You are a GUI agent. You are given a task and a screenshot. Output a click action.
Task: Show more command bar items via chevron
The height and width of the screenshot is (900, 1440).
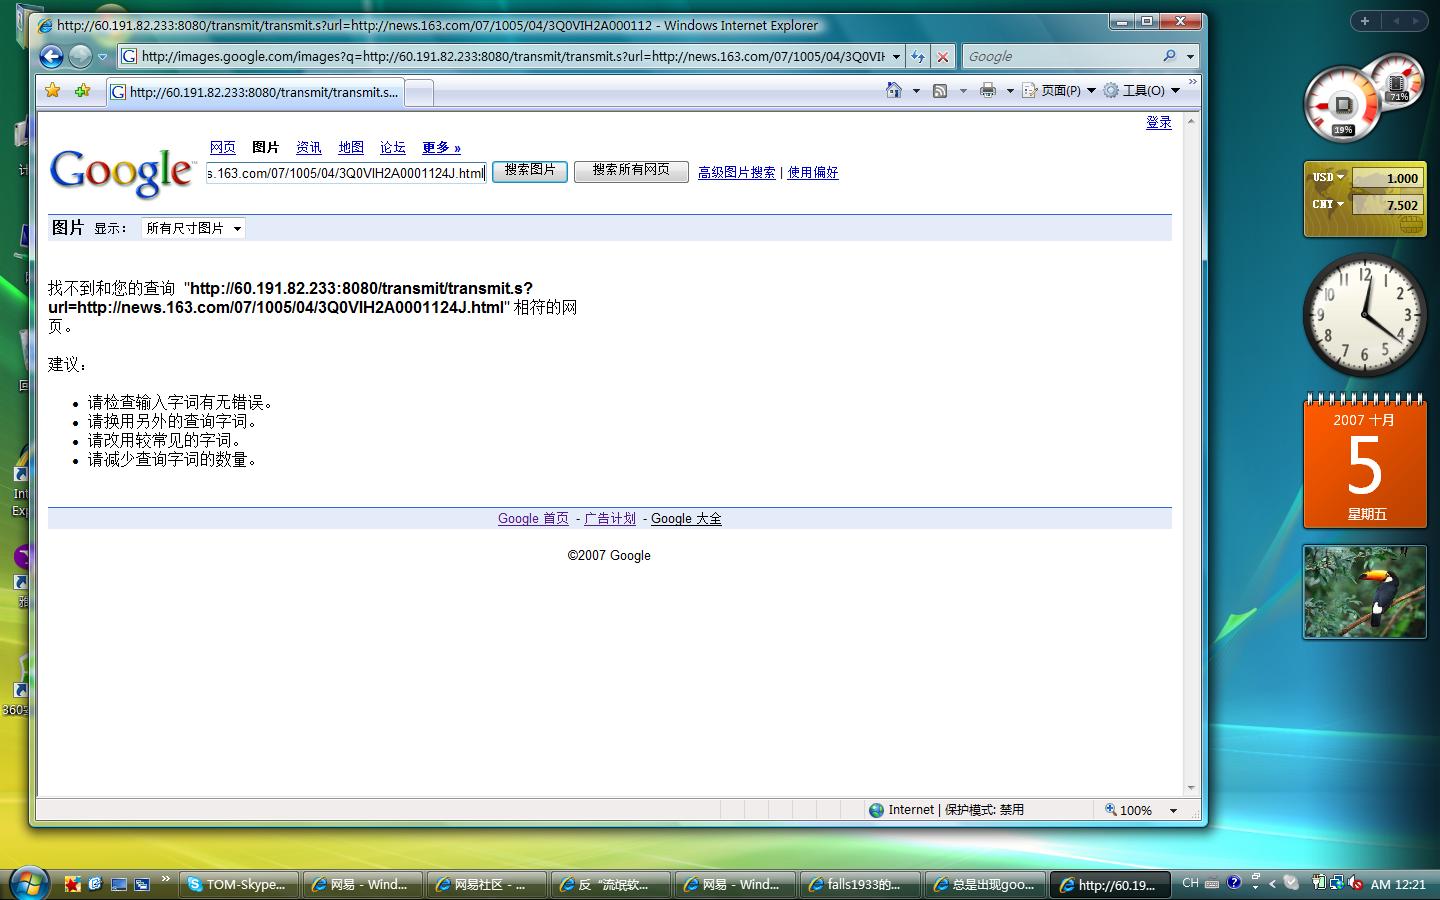[1191, 84]
